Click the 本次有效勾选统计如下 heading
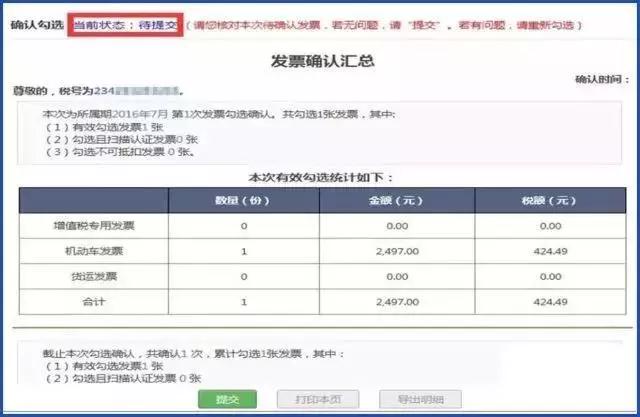The height and width of the screenshot is (417, 640). (x=321, y=177)
